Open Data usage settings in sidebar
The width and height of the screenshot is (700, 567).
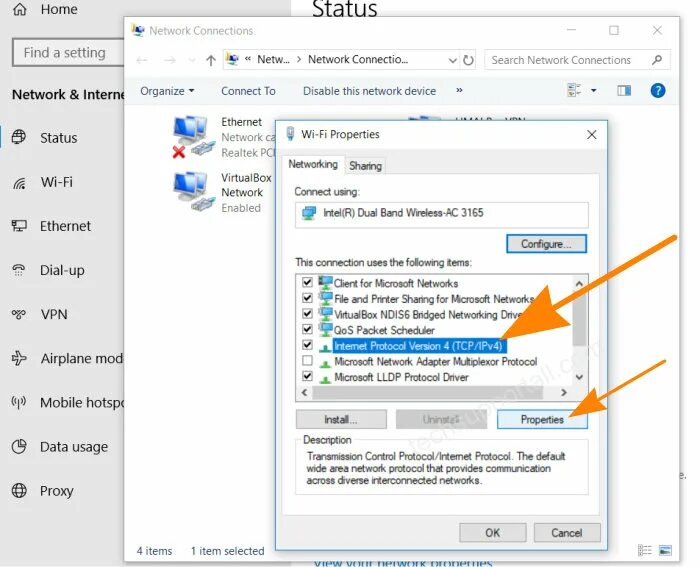[60, 446]
